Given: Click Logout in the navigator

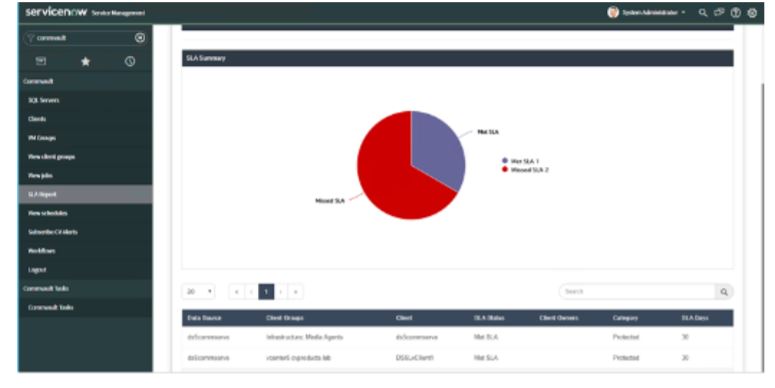Looking at the screenshot, I should click(85, 269).
